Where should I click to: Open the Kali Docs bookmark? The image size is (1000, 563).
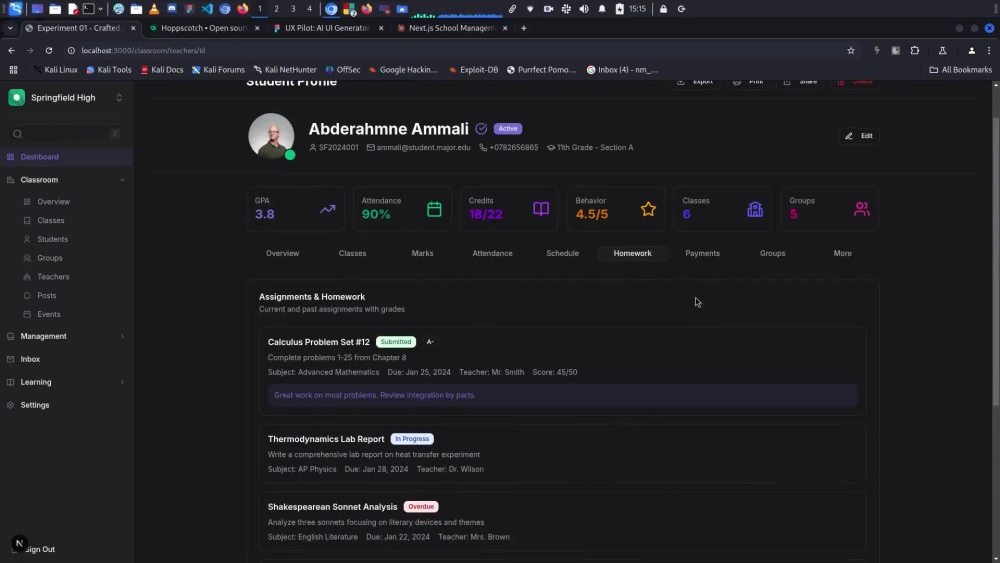[162, 69]
